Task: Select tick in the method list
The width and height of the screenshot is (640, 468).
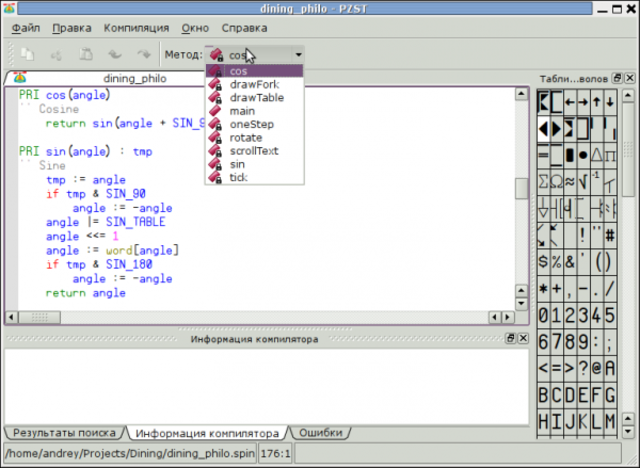Action: [255, 177]
